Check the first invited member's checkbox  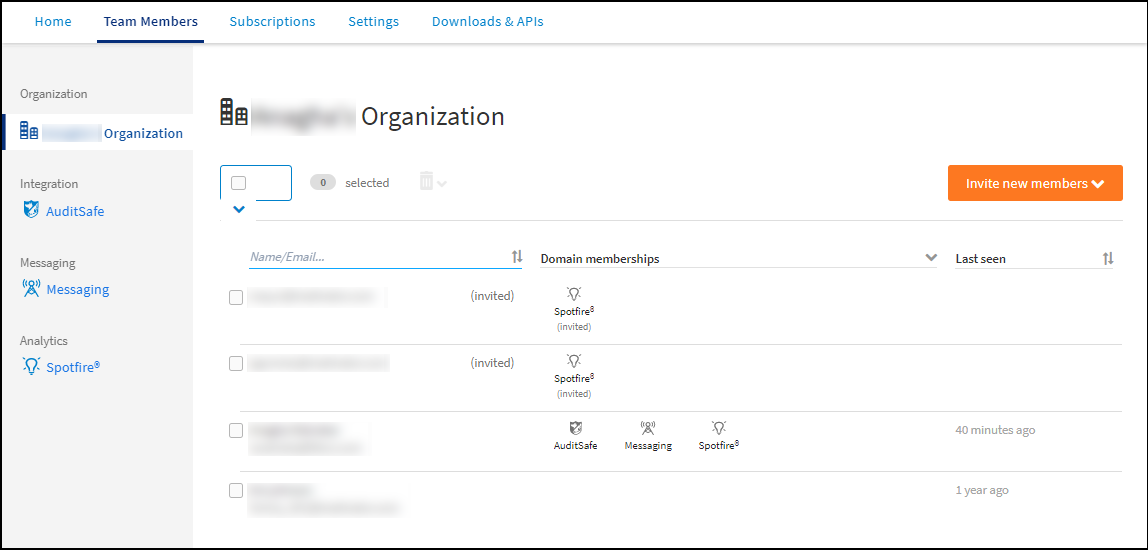pyautogui.click(x=236, y=297)
